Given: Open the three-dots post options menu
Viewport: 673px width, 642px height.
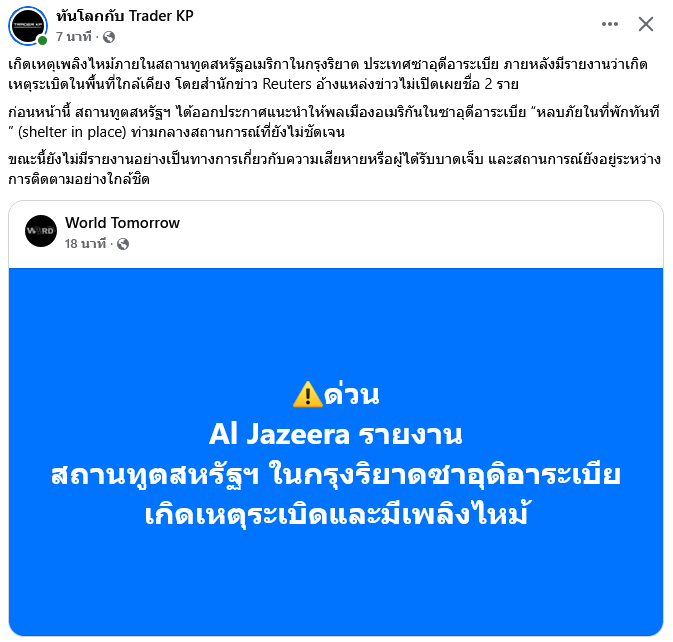Looking at the screenshot, I should pos(609,24).
